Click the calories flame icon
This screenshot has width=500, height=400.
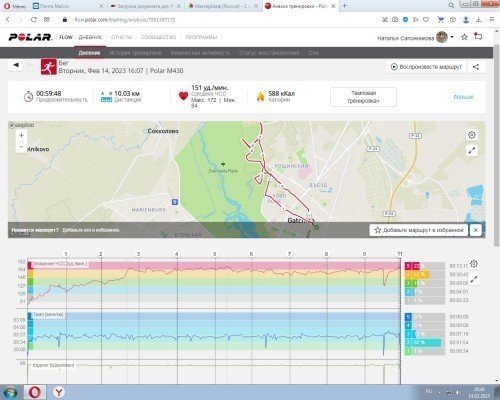pyautogui.click(x=260, y=96)
